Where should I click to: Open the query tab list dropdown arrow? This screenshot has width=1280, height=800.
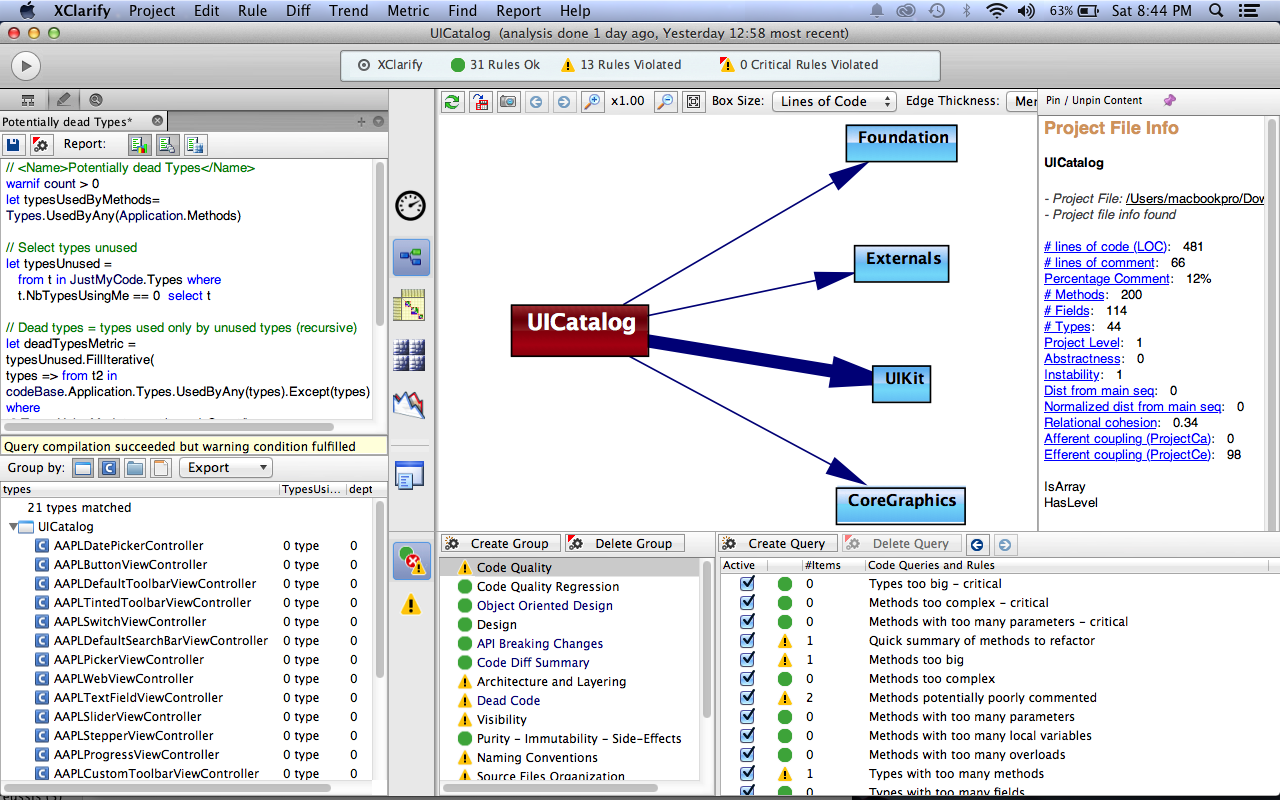pos(379,121)
